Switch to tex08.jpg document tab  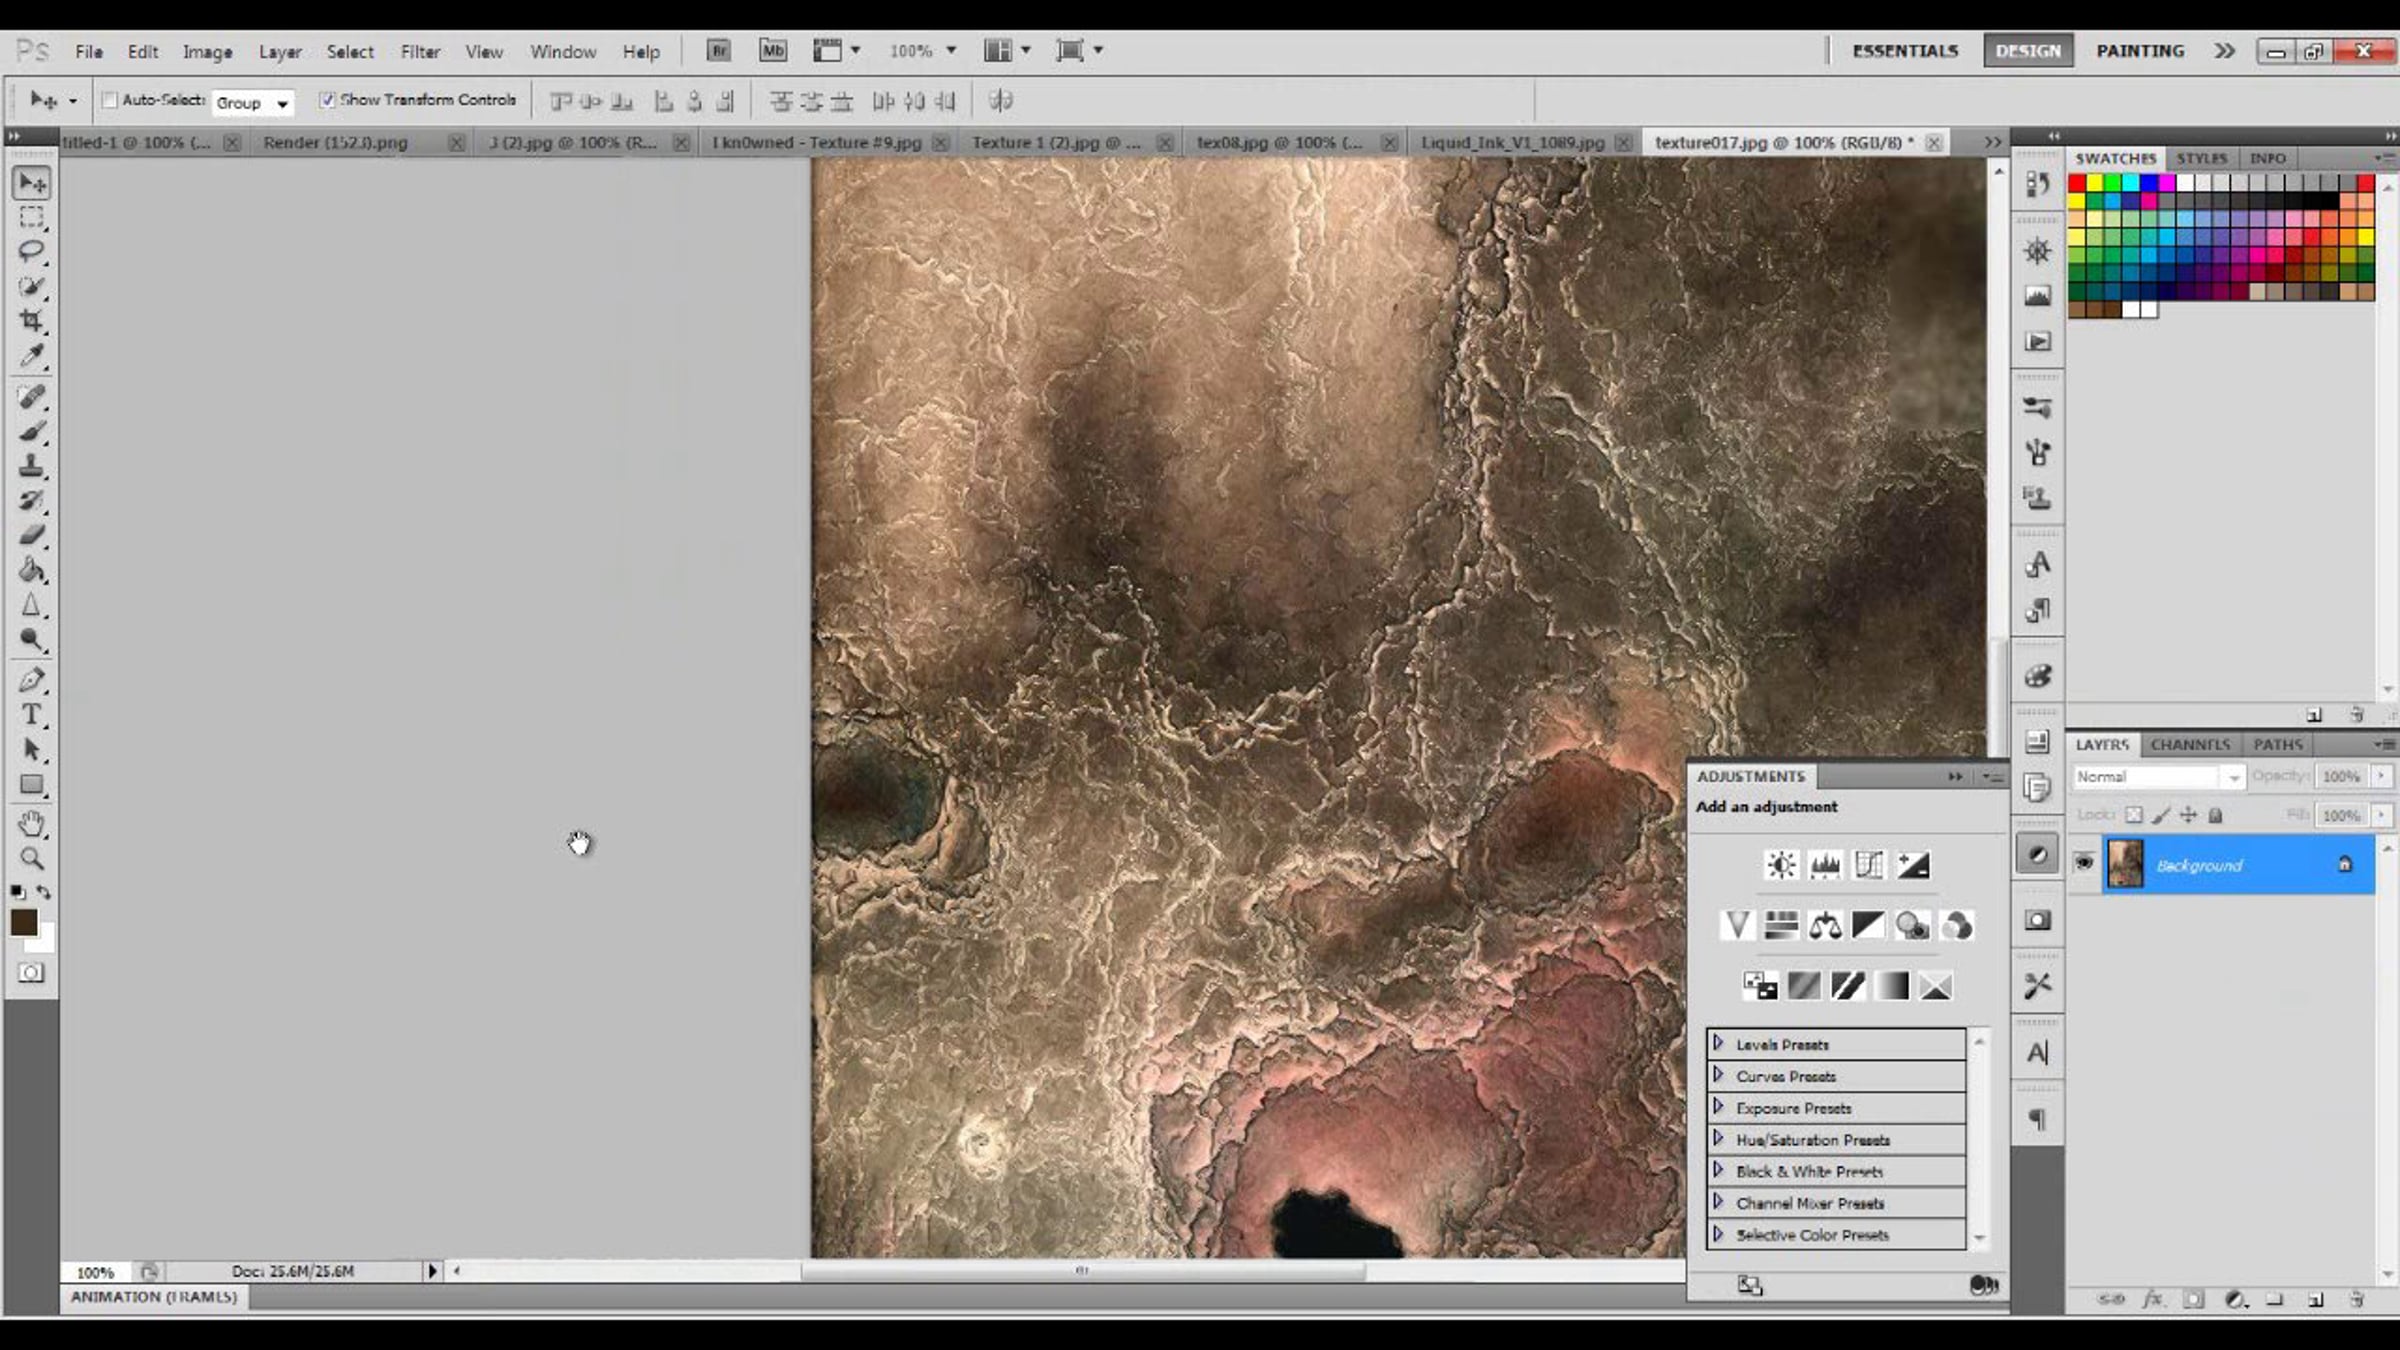click(1279, 142)
